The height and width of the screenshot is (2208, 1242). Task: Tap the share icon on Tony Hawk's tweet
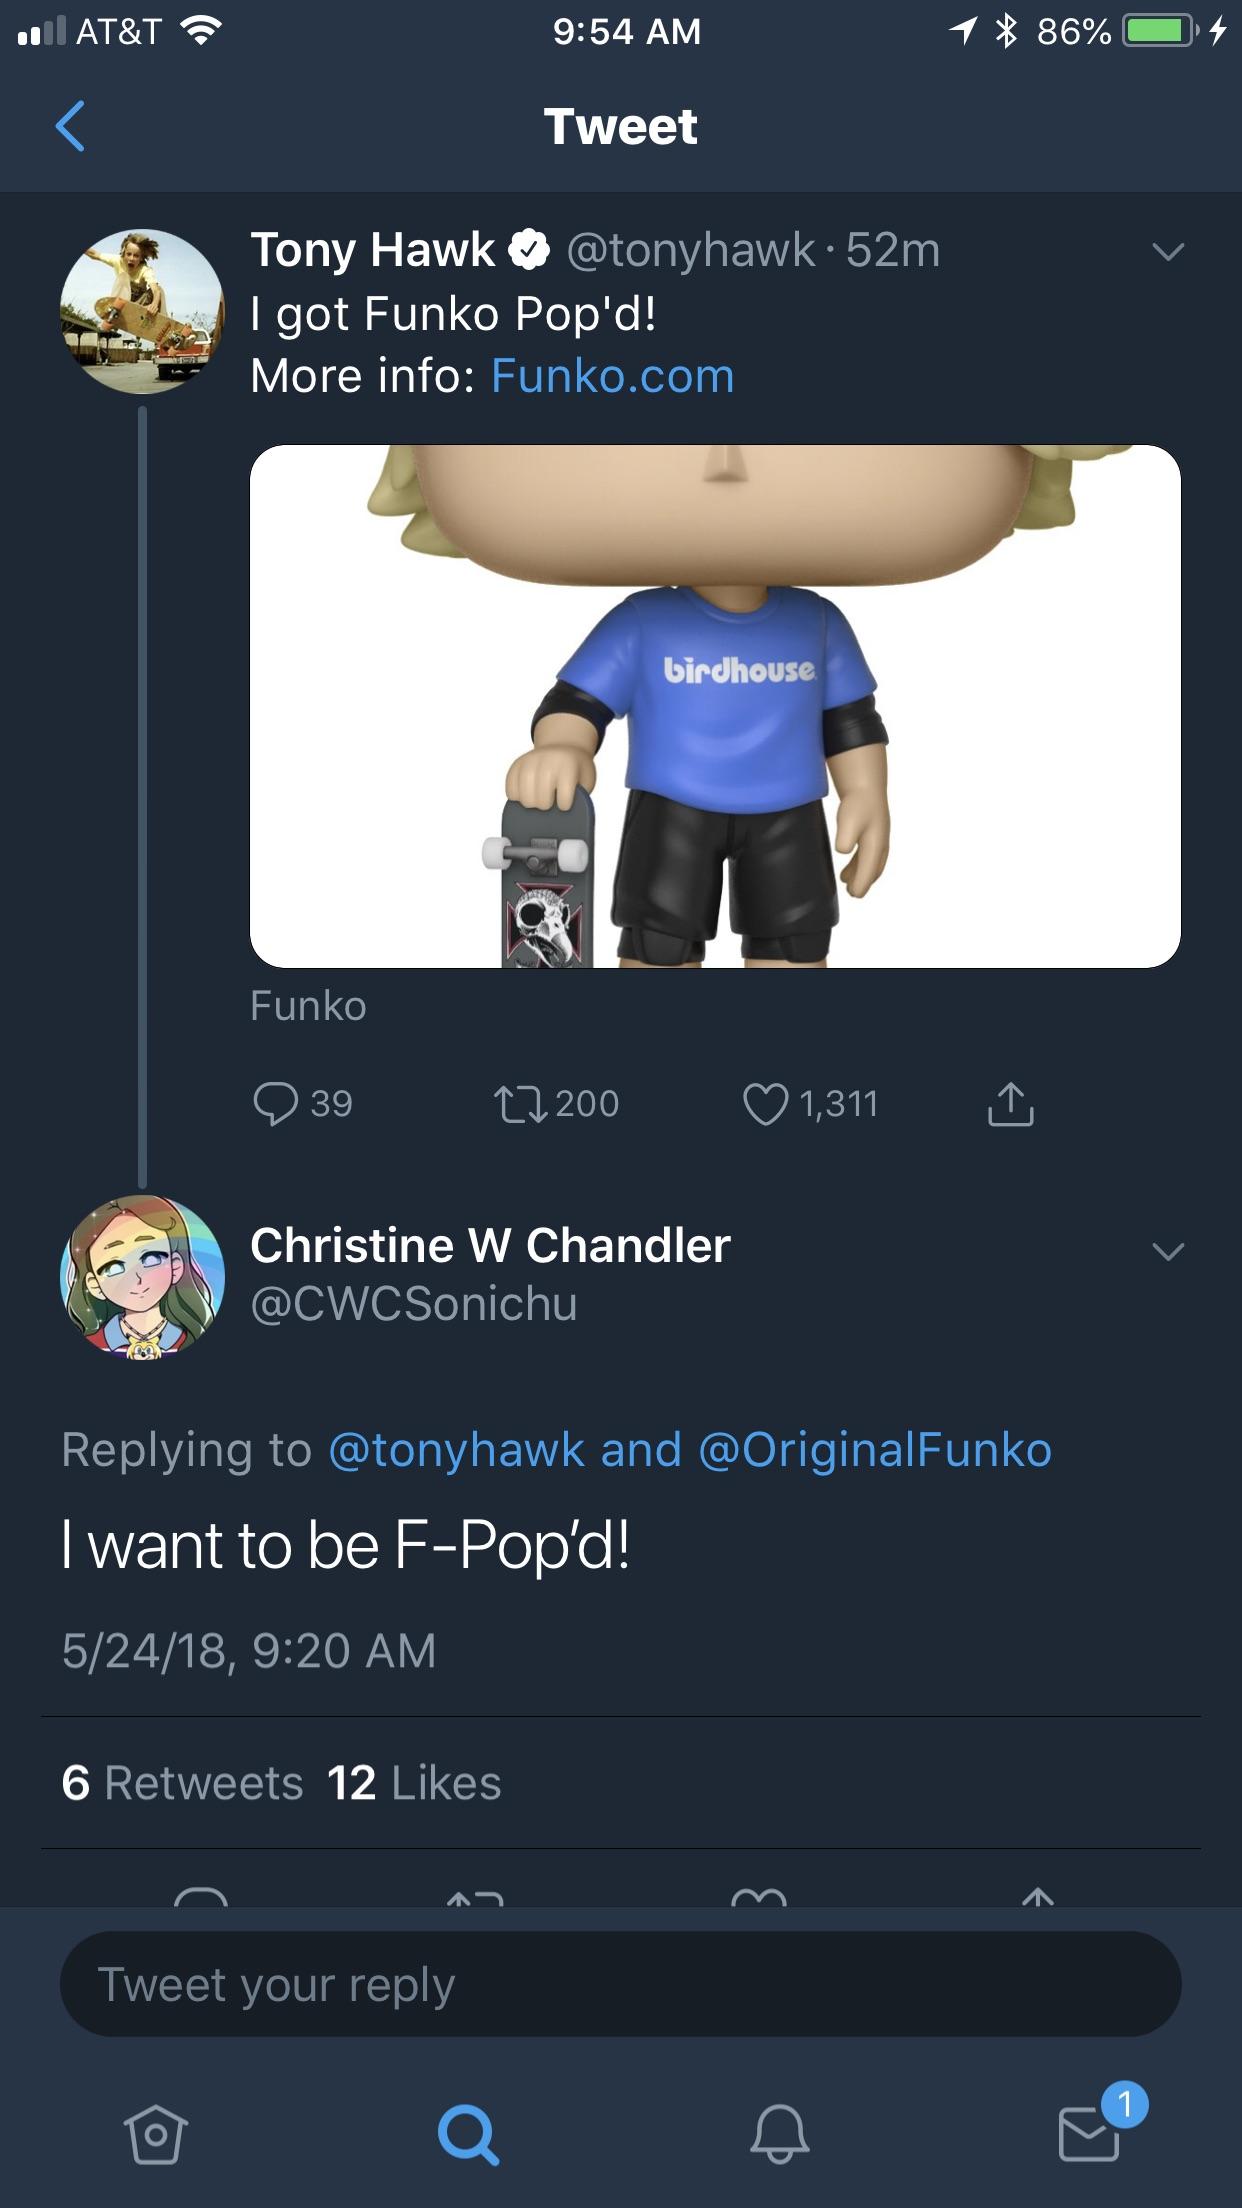tap(1012, 1104)
